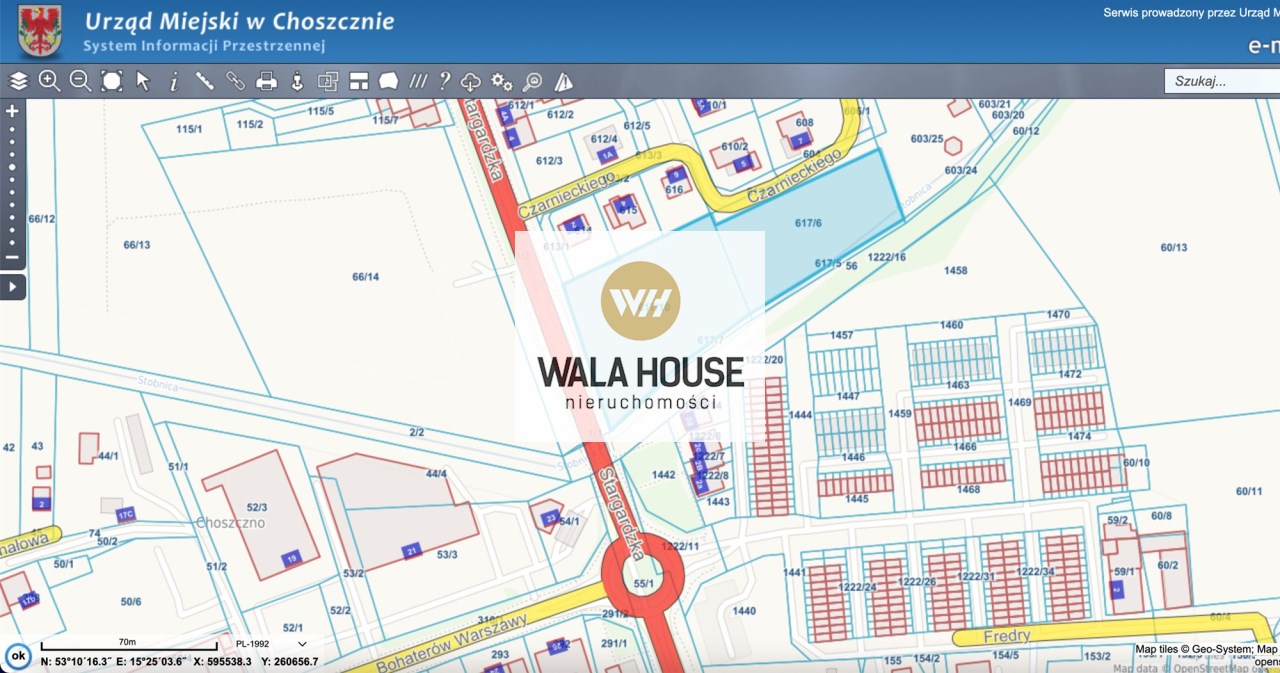Click the address marker 17C
Image resolution: width=1280 pixels, height=673 pixels.
coord(125,515)
